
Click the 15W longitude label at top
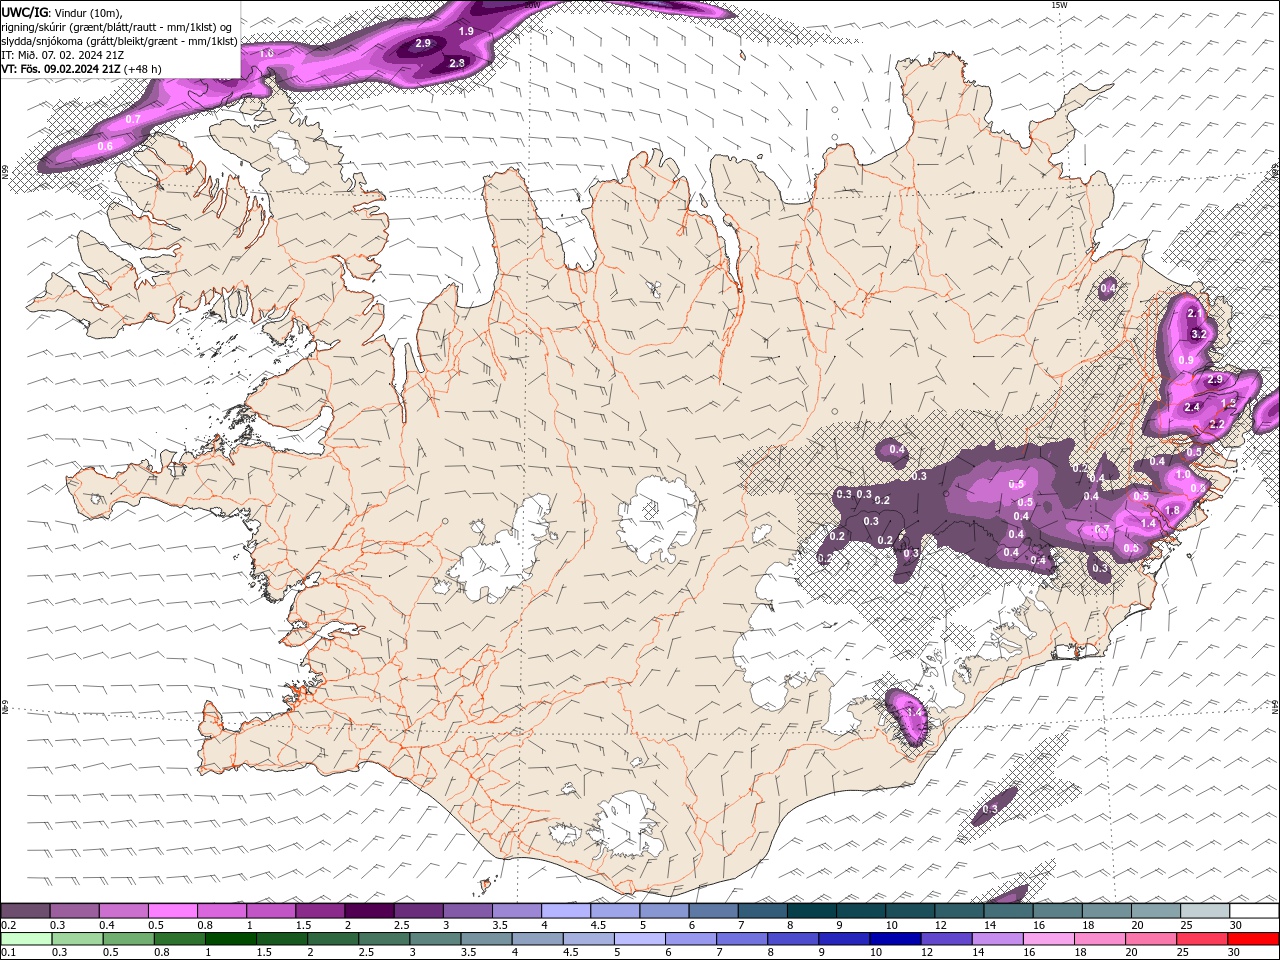click(x=1059, y=5)
